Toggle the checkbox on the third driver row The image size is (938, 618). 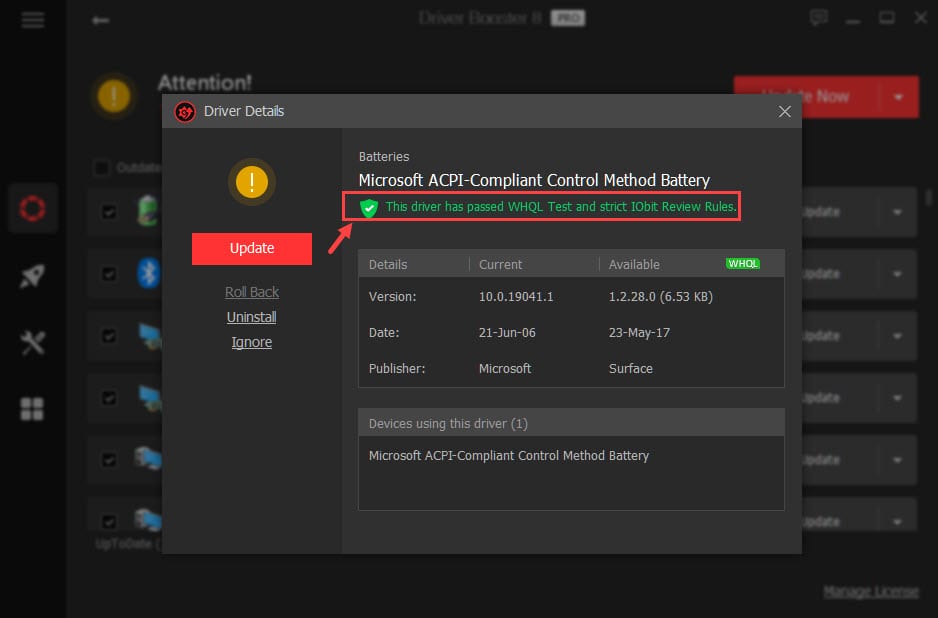tap(109, 336)
